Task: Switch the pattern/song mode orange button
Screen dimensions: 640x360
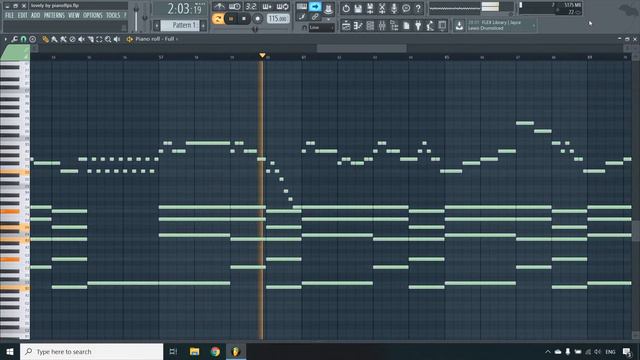Action: (x=218, y=18)
